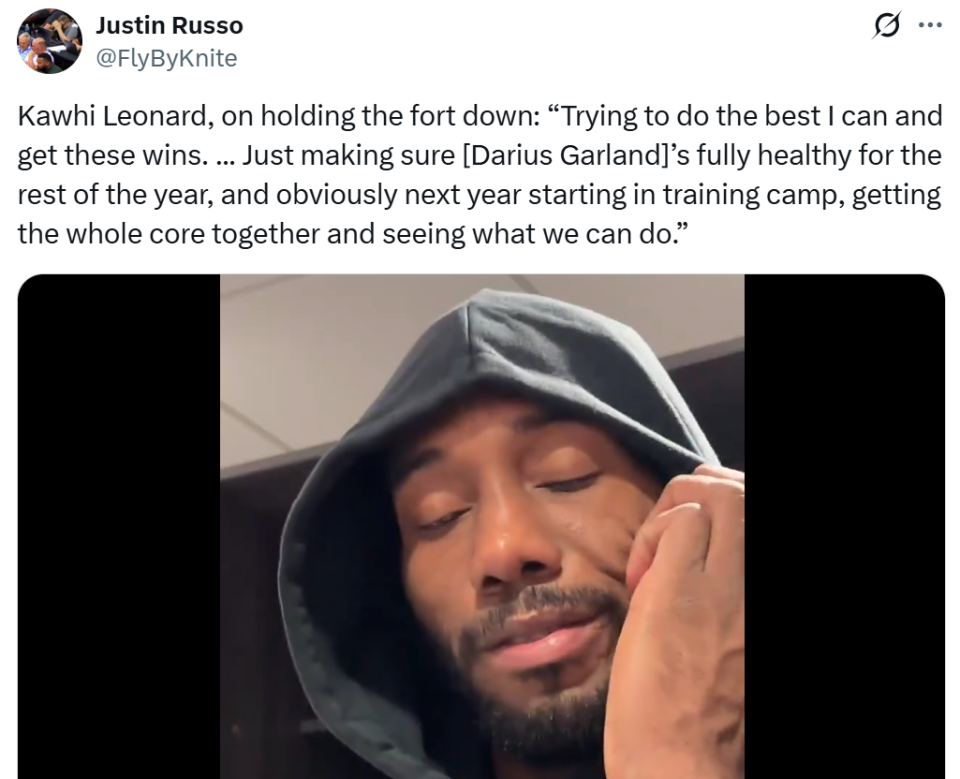Click the left black letterbox of video

click(119, 527)
